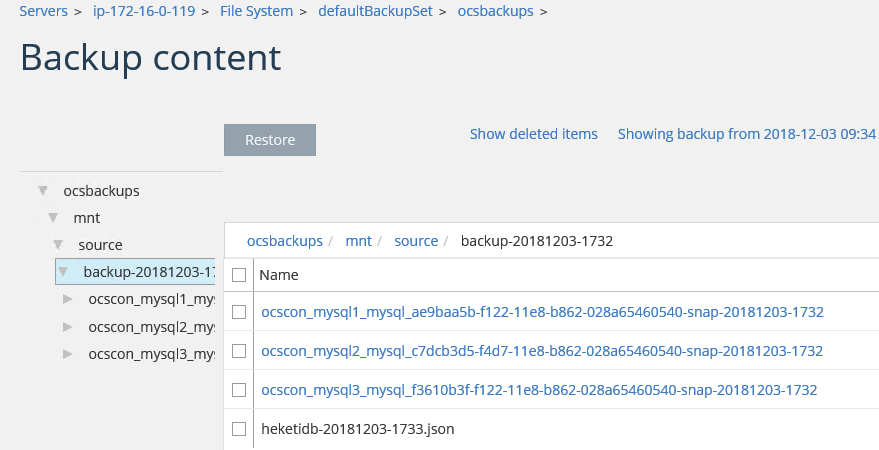Expand the ocscon_mysql2 tree node
This screenshot has width=879, height=450.
click(x=68, y=326)
